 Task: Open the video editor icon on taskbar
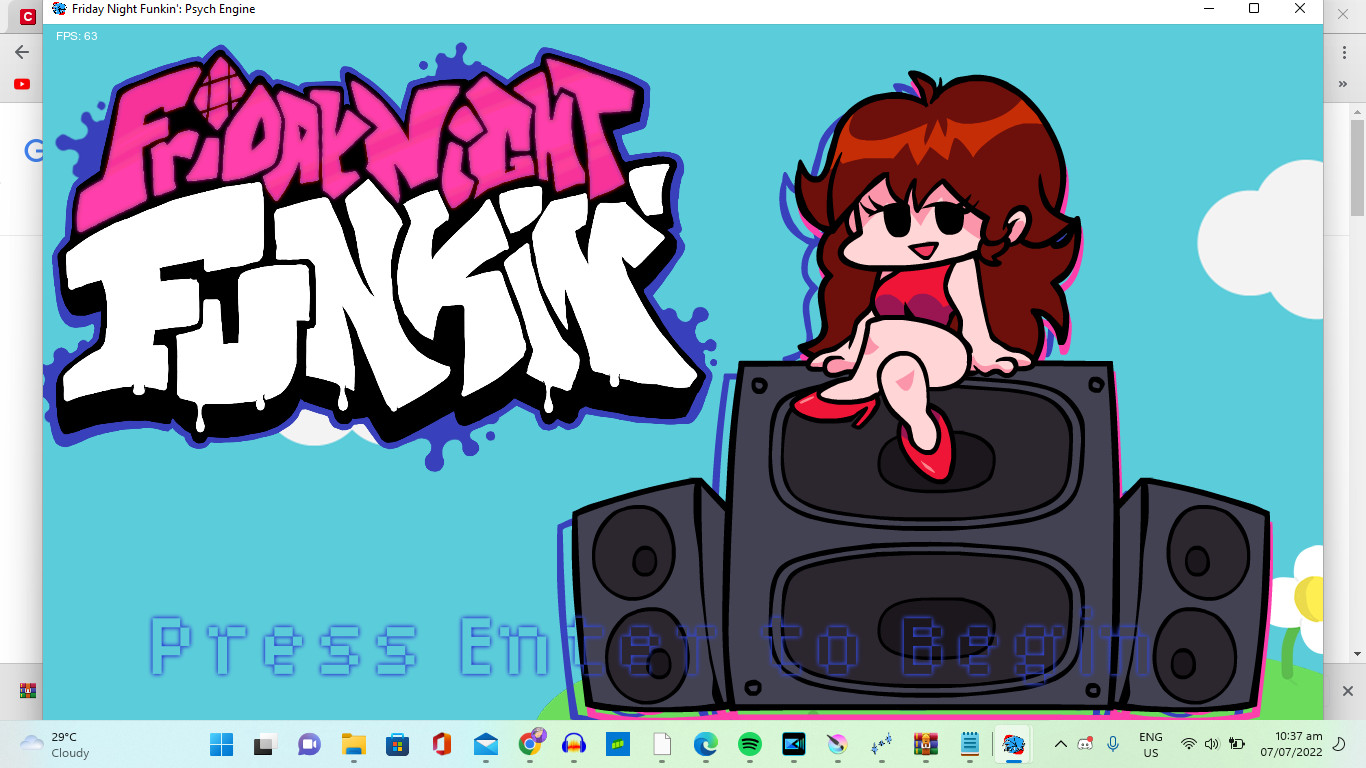[x=794, y=744]
